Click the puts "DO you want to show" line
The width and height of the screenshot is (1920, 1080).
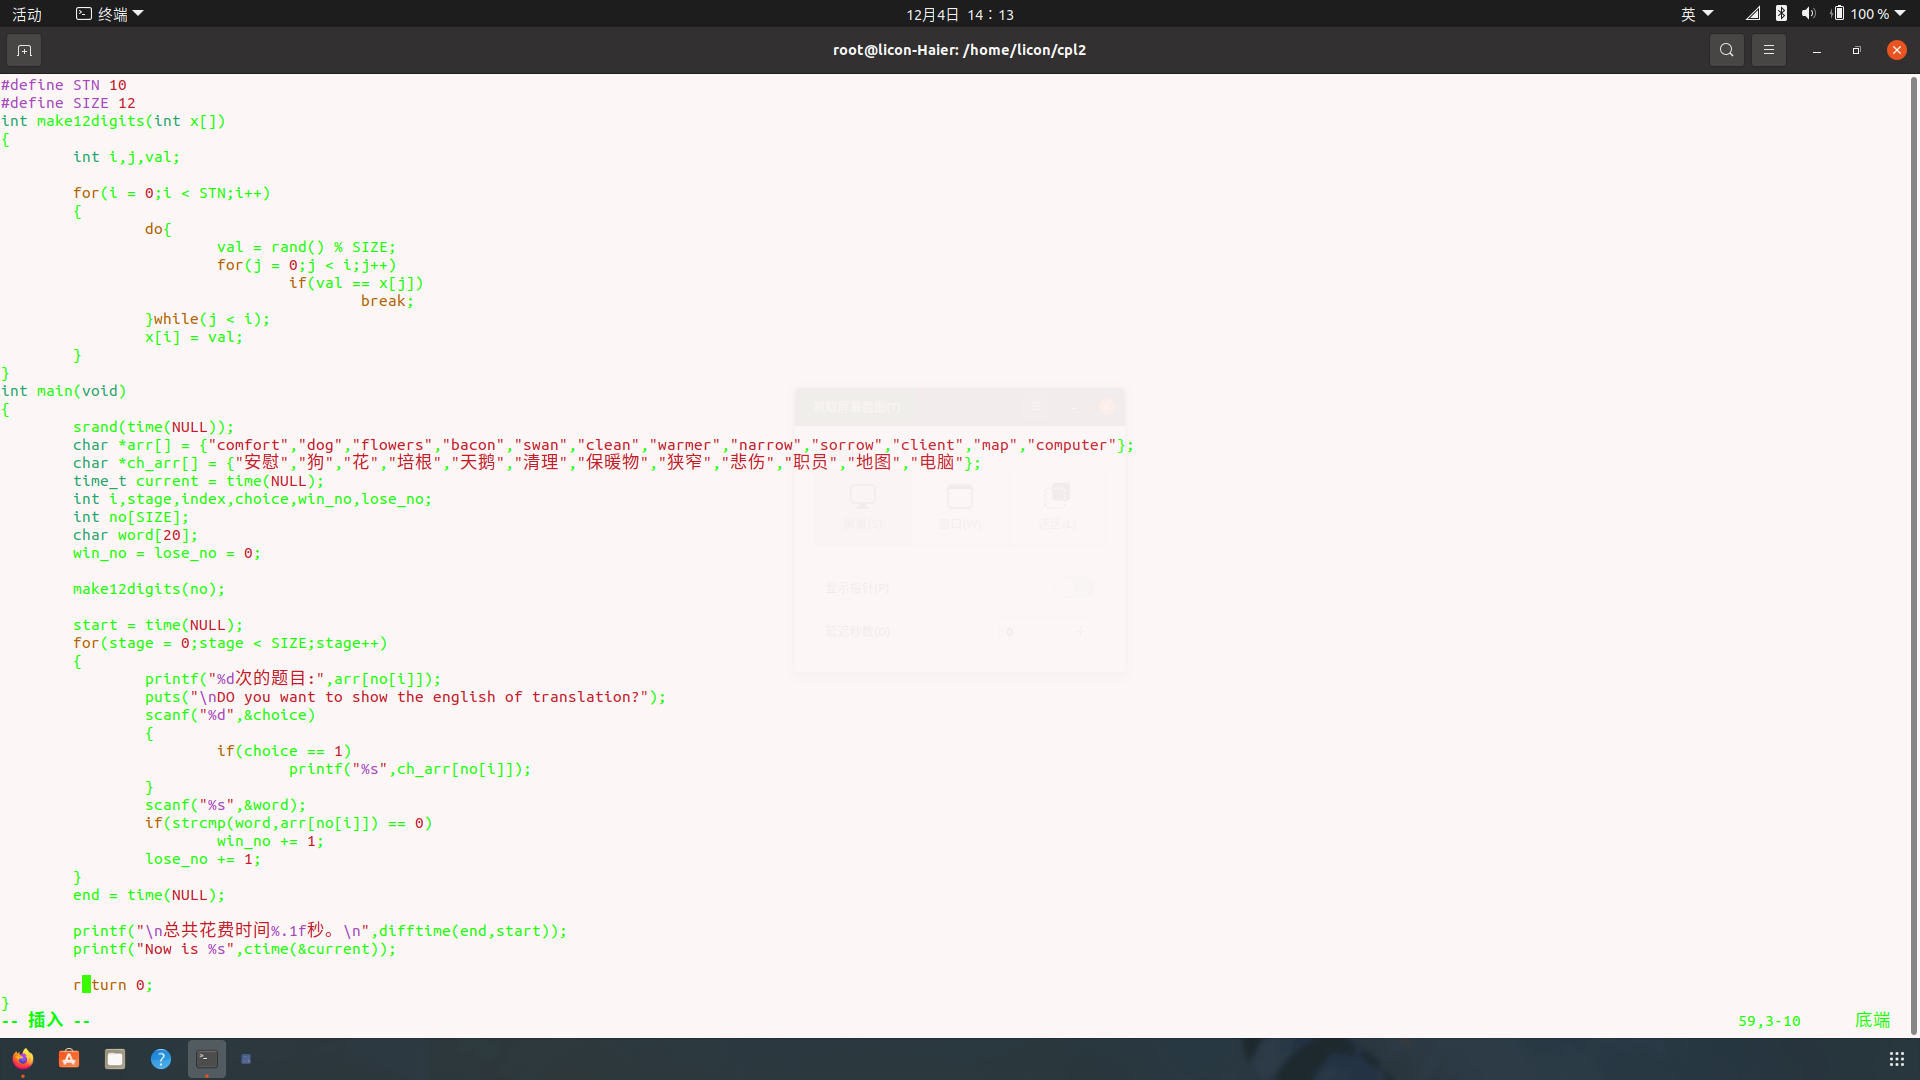pos(405,697)
